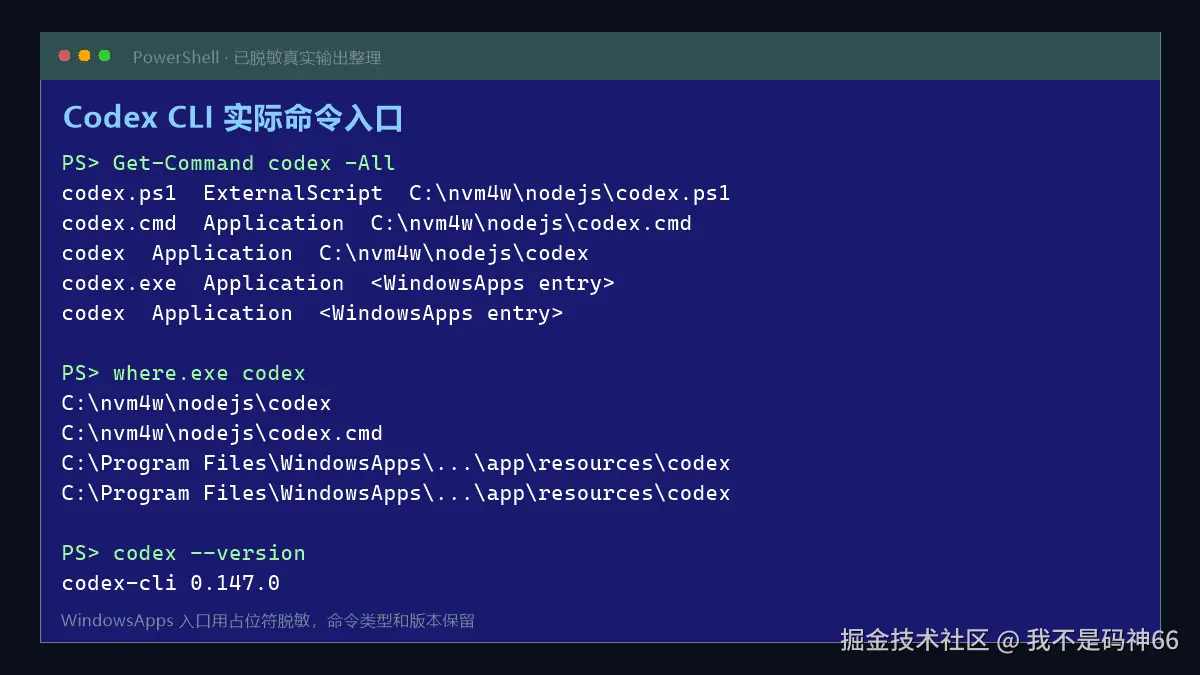Viewport: 1200px width, 675px height.
Task: Click the codex.cmd Application output row
Action: (377, 223)
